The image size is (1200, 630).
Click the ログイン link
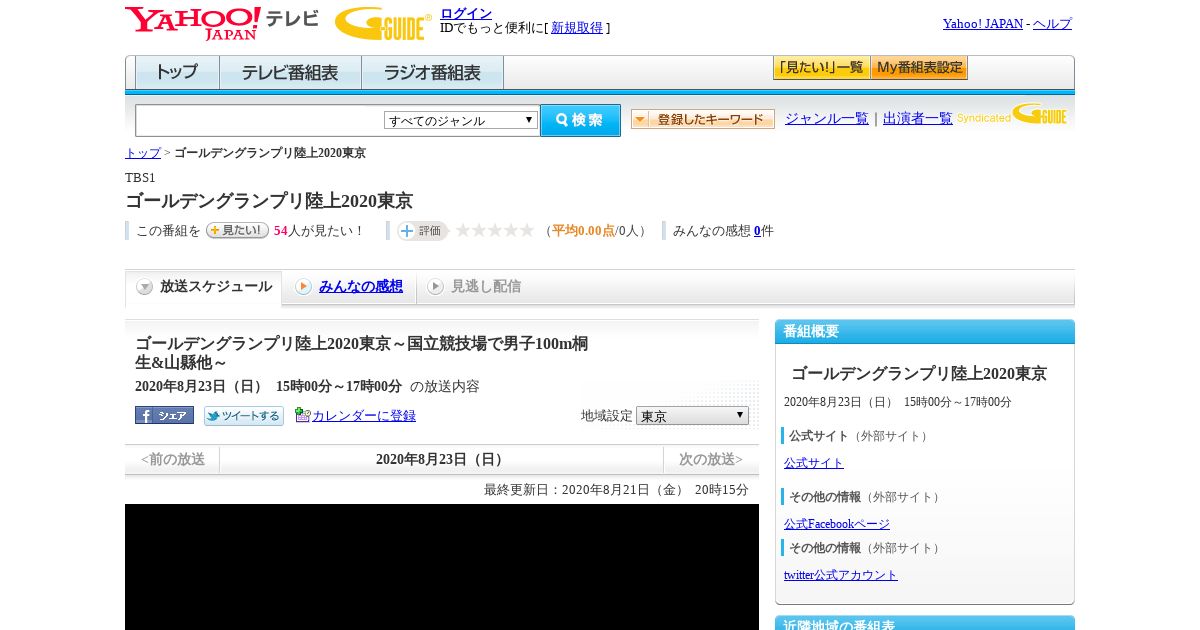[x=466, y=13]
